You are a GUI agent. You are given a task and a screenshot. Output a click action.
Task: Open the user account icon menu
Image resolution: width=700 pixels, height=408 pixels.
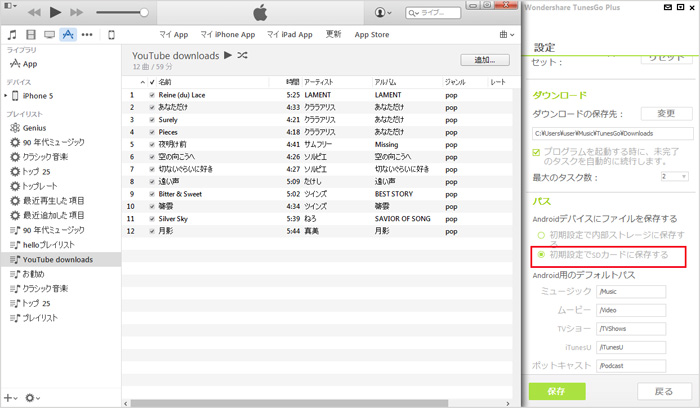383,12
